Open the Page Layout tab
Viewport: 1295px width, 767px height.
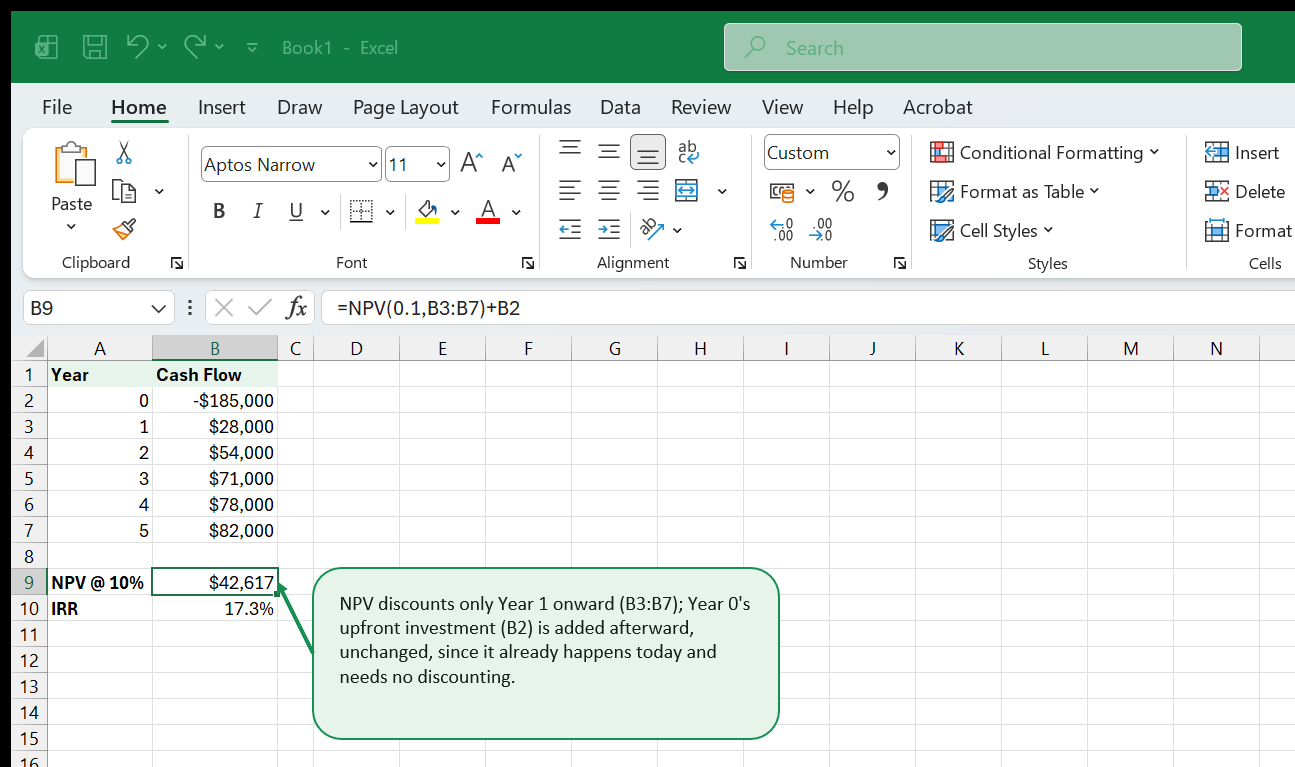(x=405, y=107)
